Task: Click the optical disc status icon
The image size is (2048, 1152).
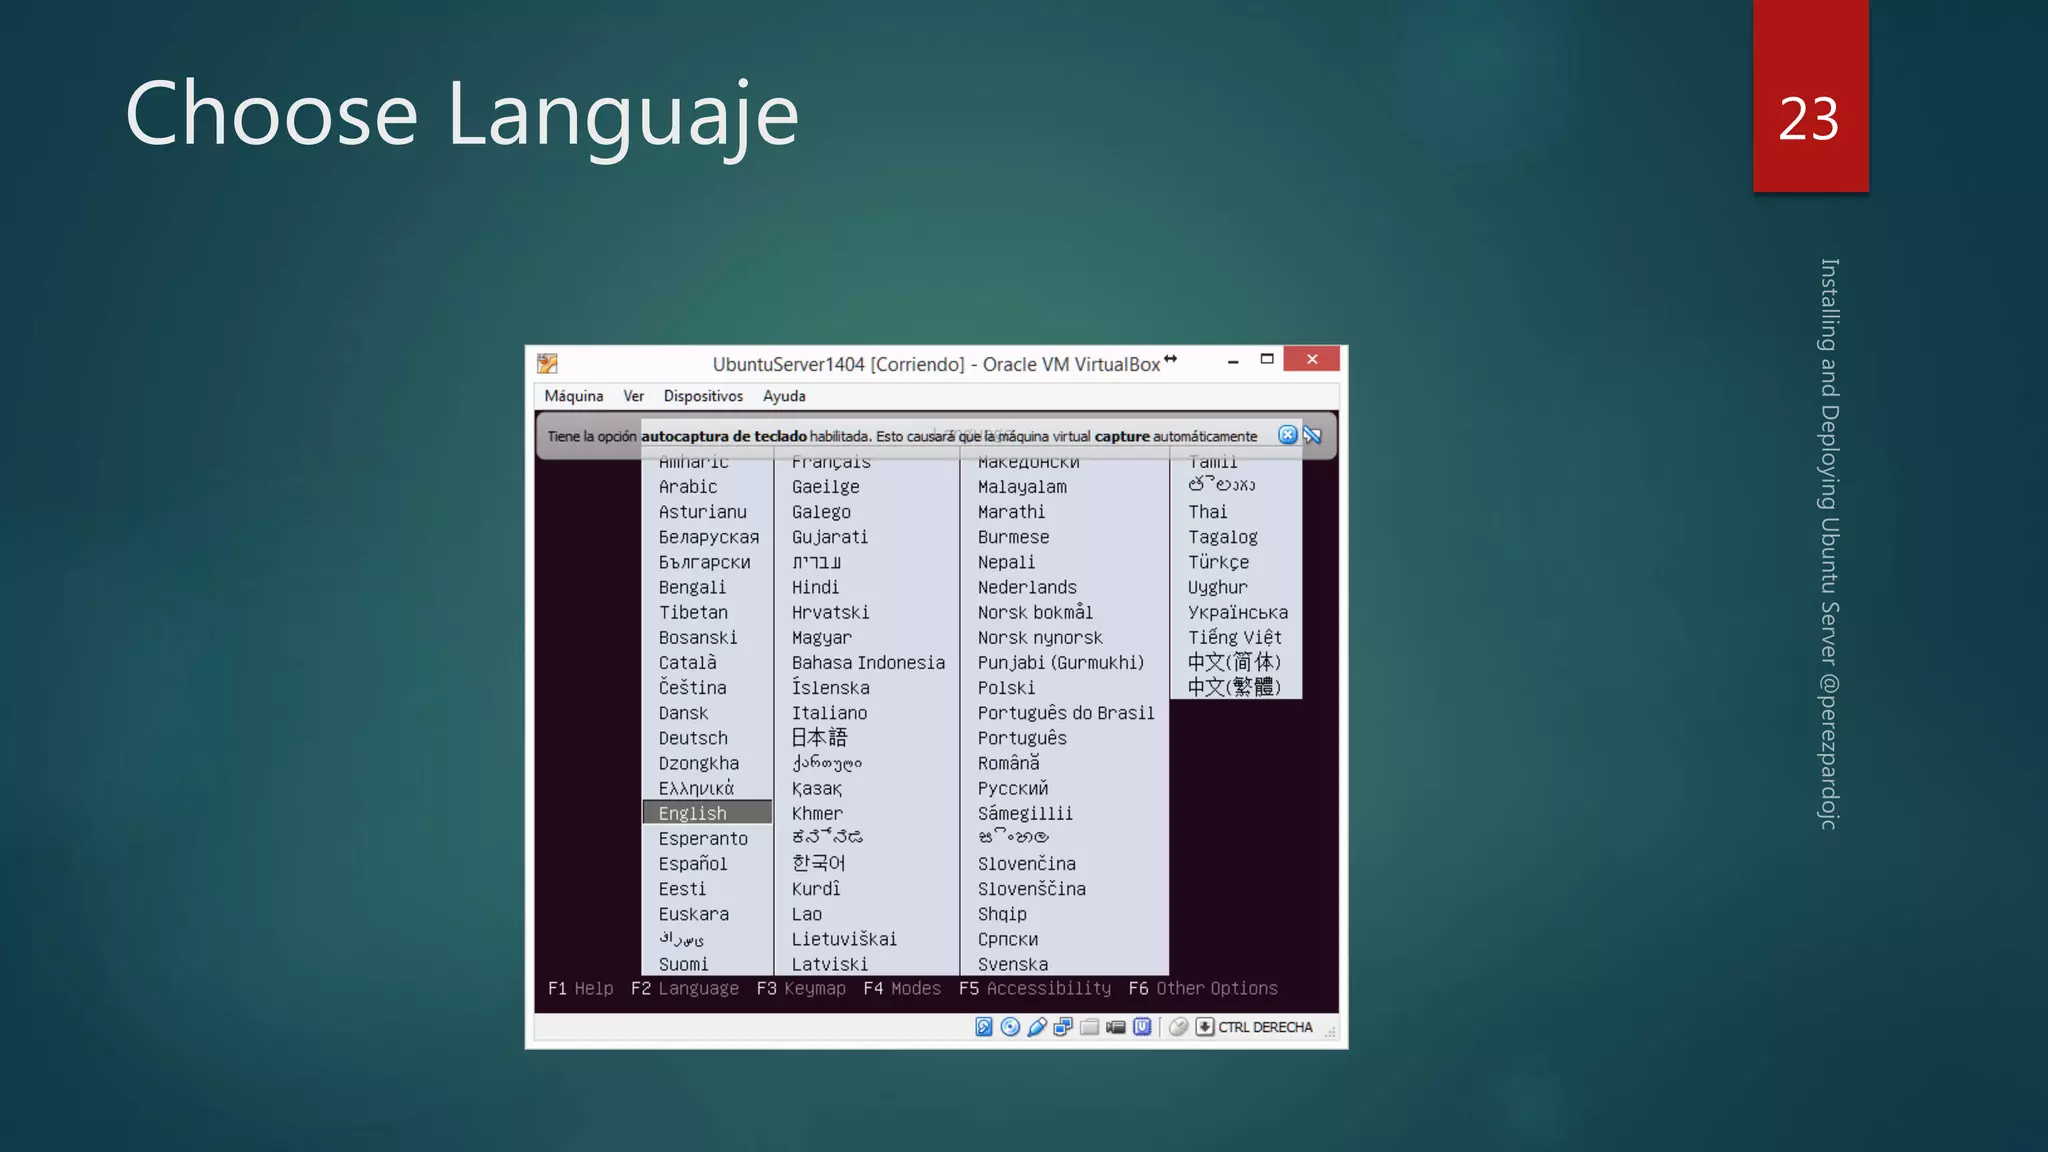Action: pos(1010,1027)
